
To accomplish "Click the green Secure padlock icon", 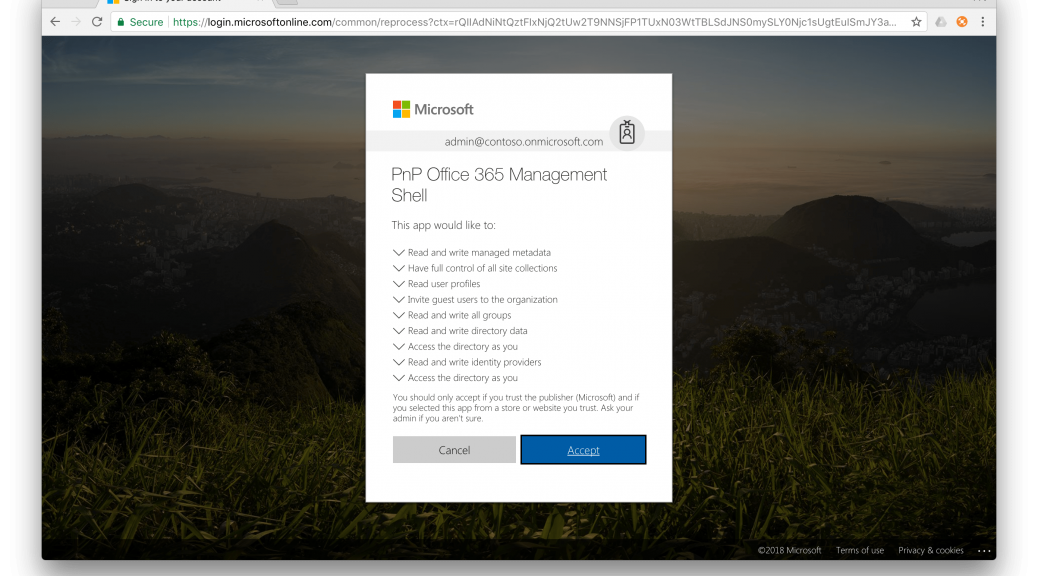I will tap(120, 22).
